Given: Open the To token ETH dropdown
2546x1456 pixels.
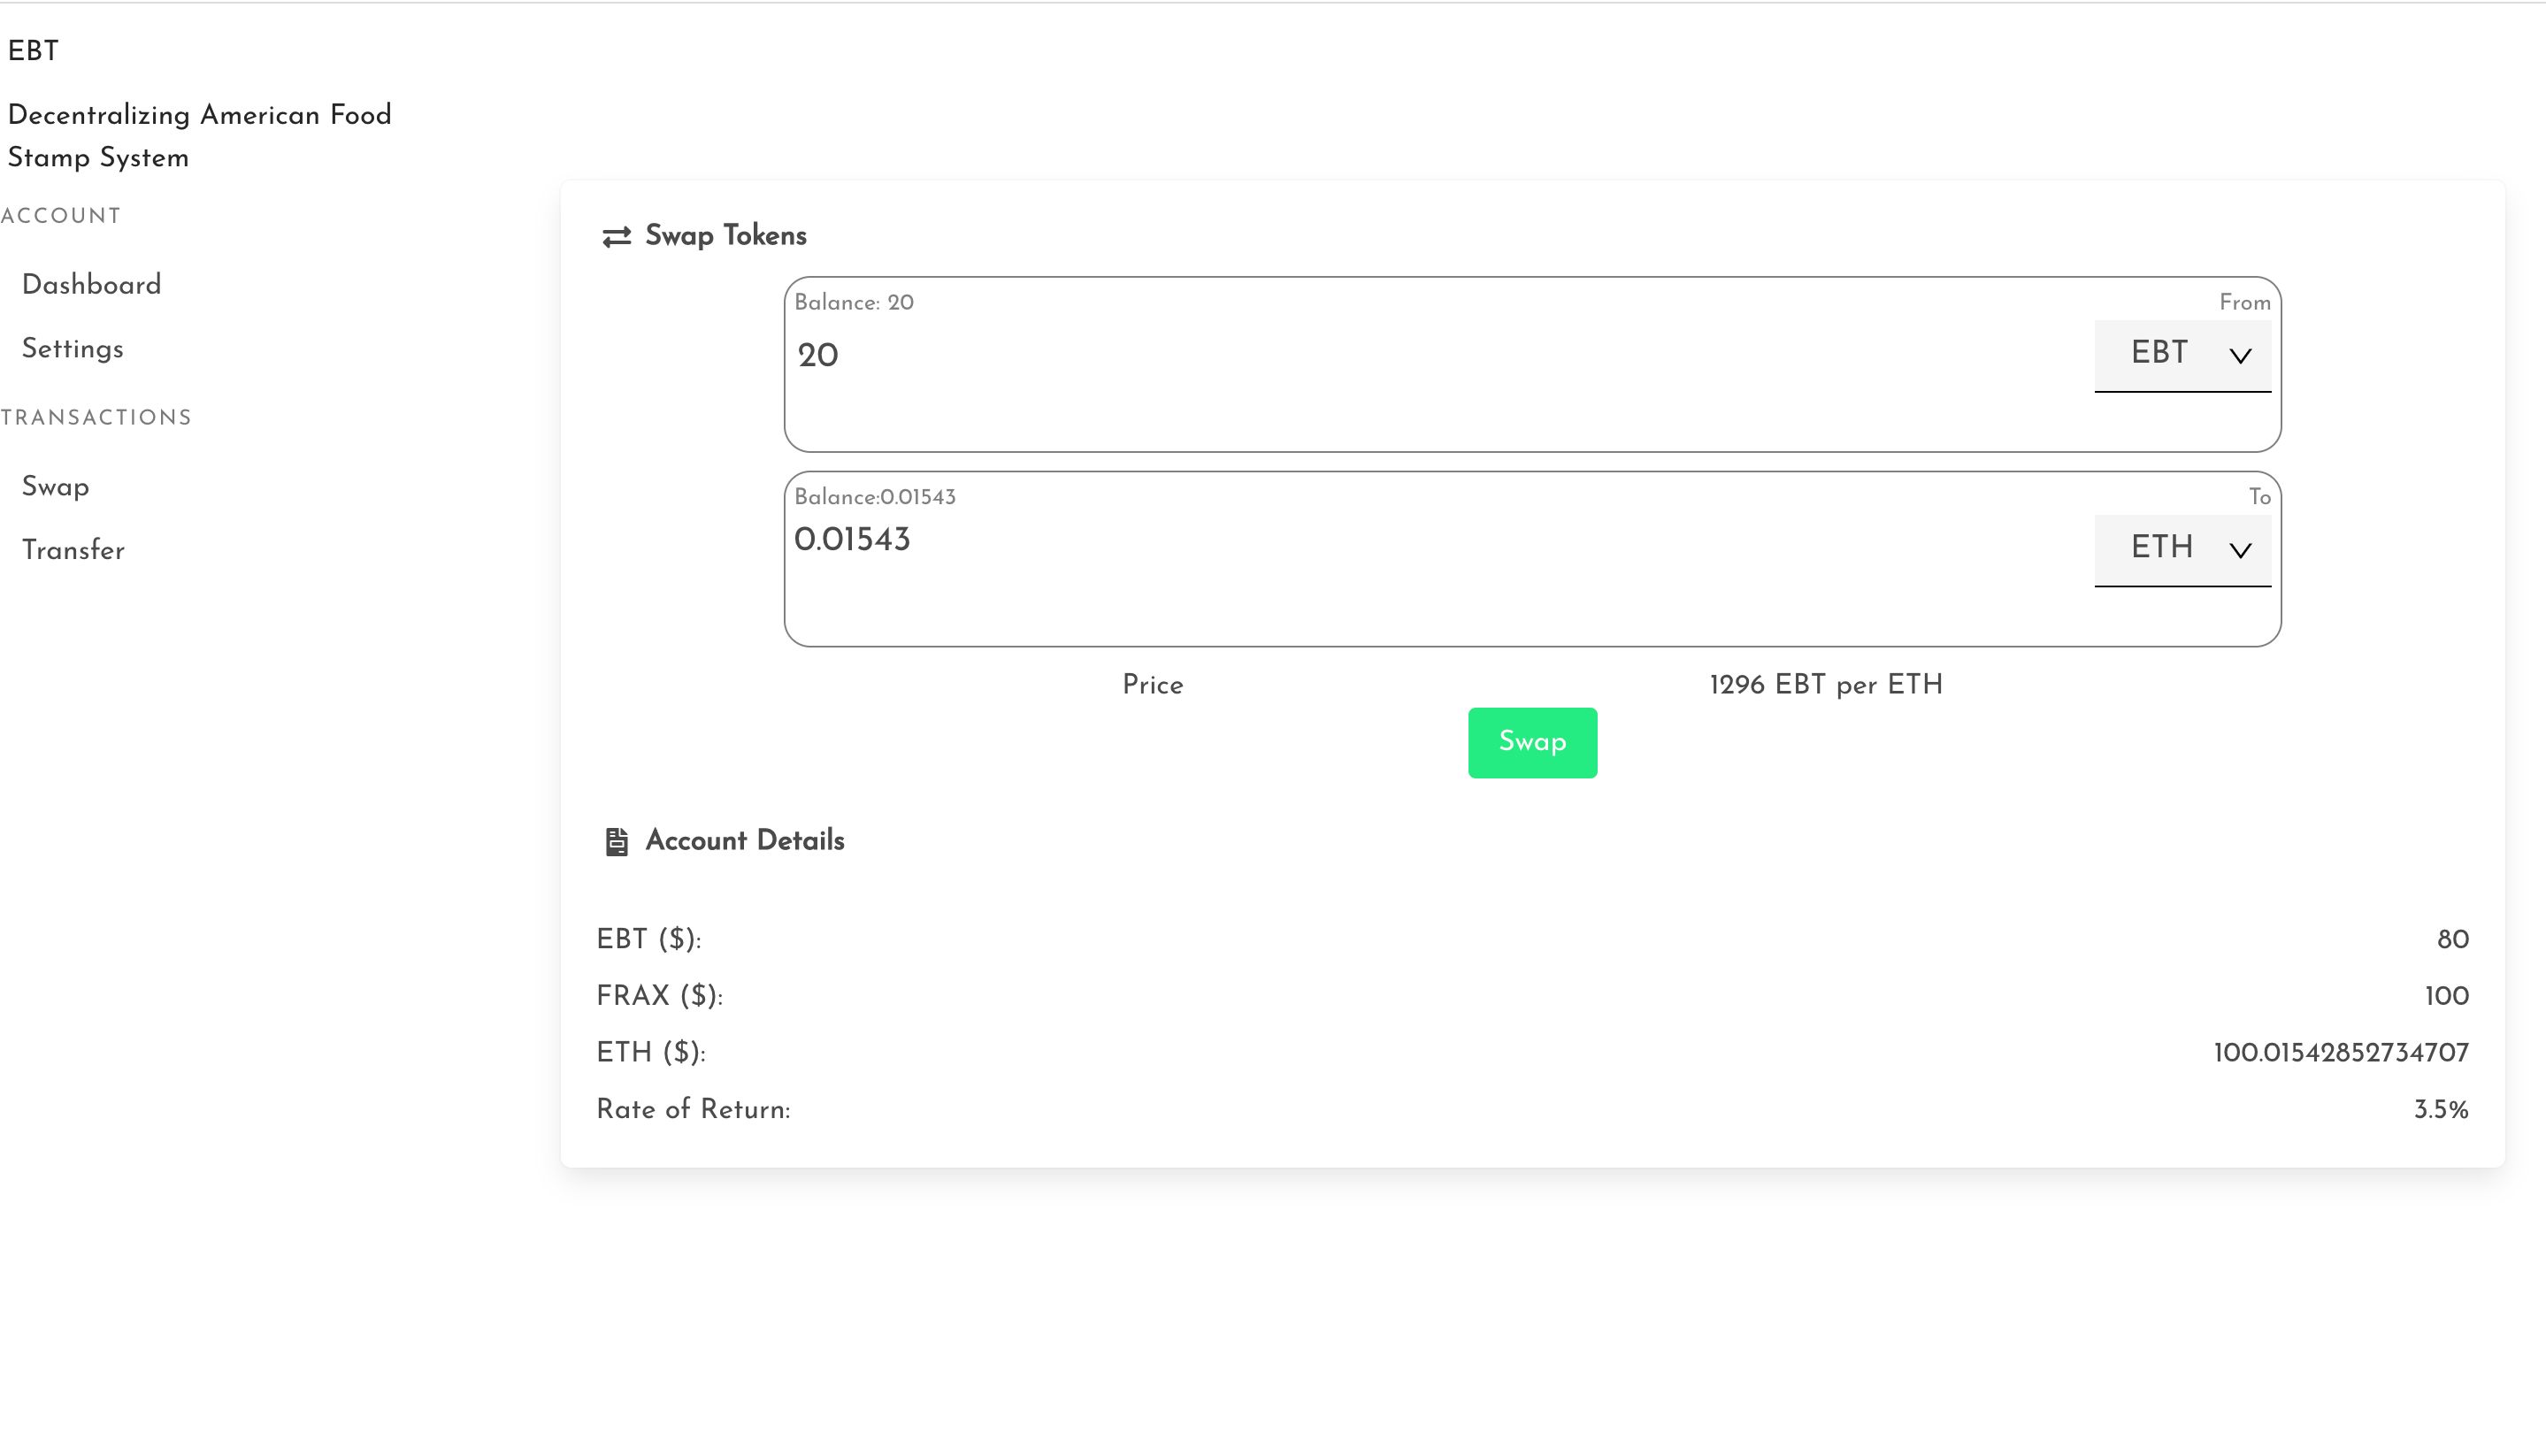Looking at the screenshot, I should pyautogui.click(x=2182, y=549).
